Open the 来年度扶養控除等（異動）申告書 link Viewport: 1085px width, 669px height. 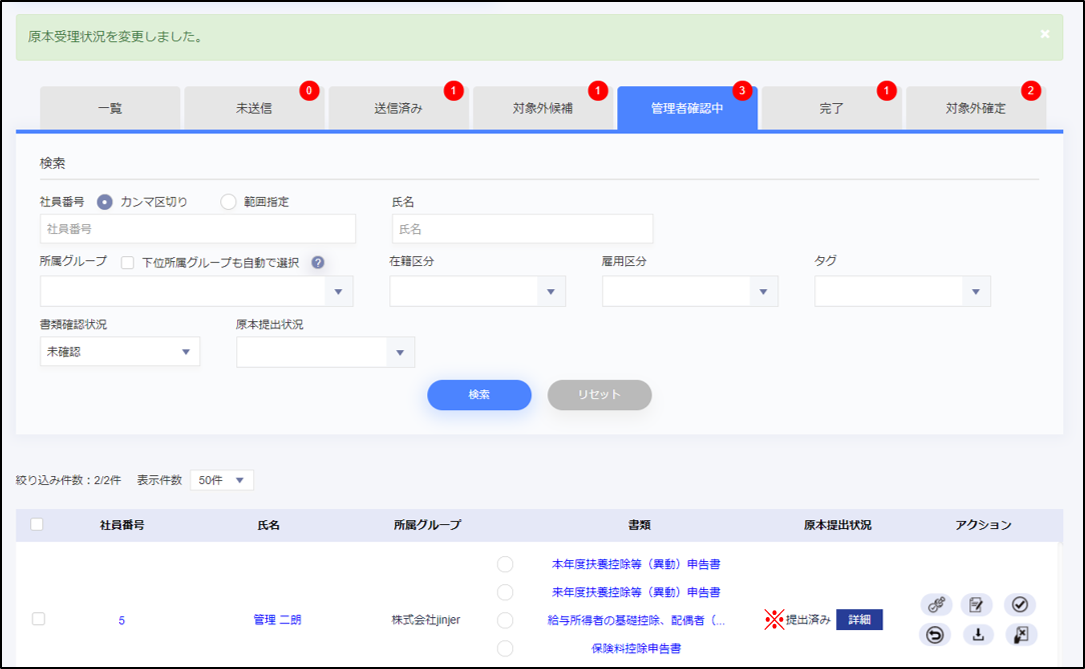(636, 592)
